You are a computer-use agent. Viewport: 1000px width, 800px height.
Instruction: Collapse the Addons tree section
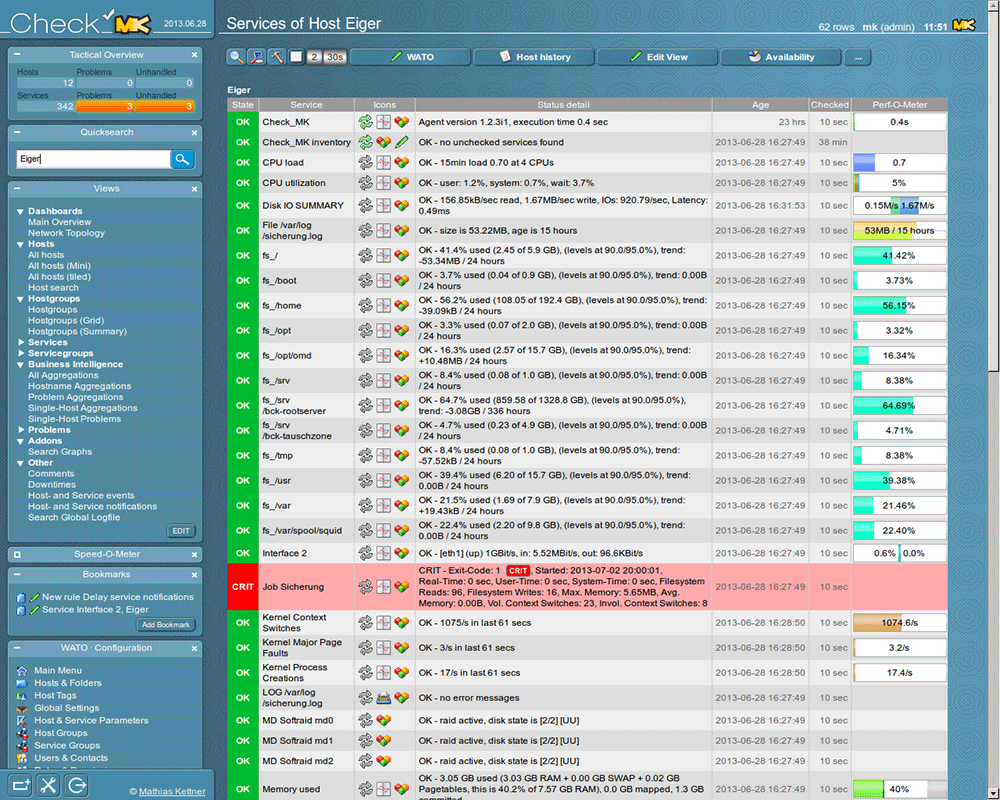point(20,441)
